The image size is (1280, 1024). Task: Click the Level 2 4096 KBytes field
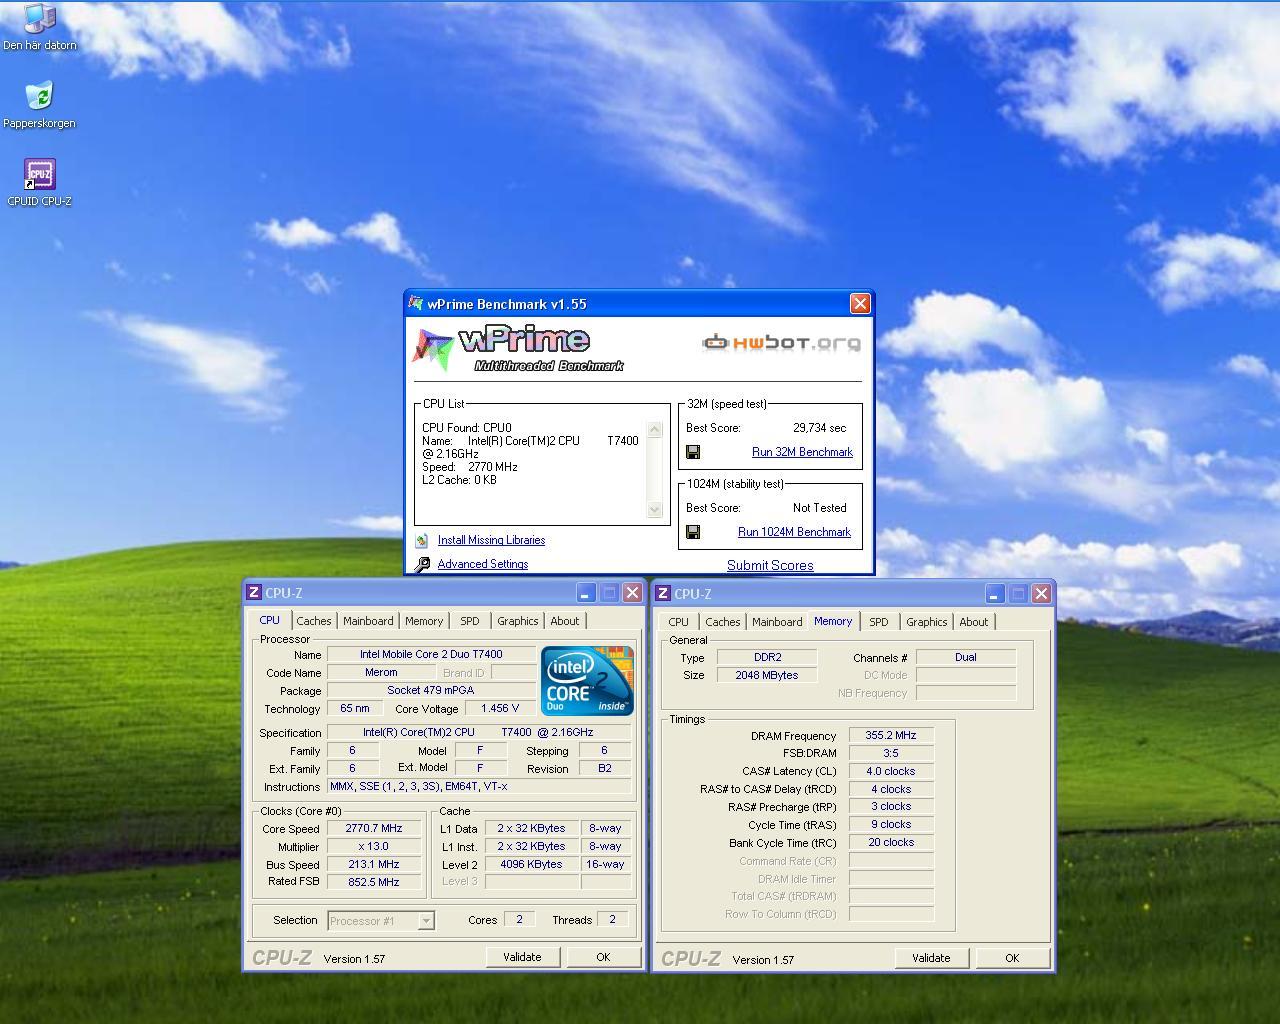532,865
